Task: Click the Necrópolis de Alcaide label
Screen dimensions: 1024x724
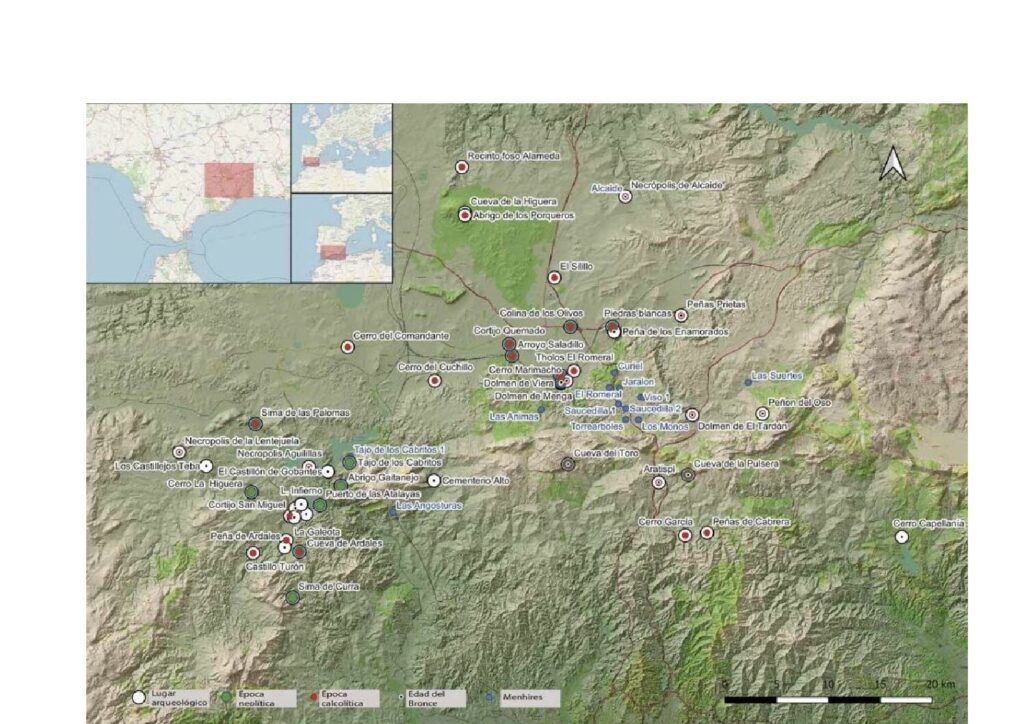Action: click(x=679, y=186)
